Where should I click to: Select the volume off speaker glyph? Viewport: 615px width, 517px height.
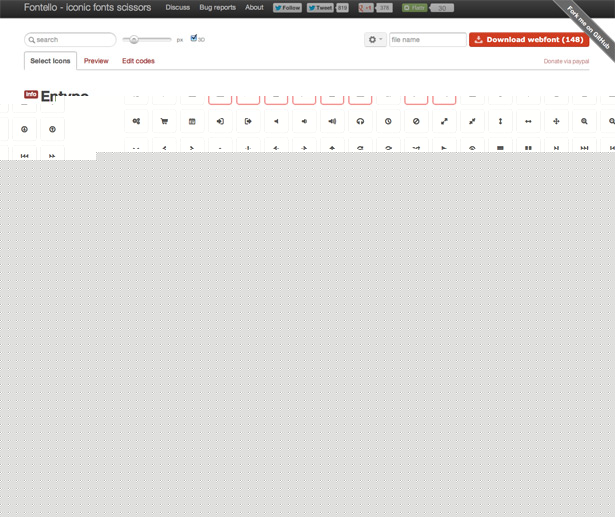point(276,121)
